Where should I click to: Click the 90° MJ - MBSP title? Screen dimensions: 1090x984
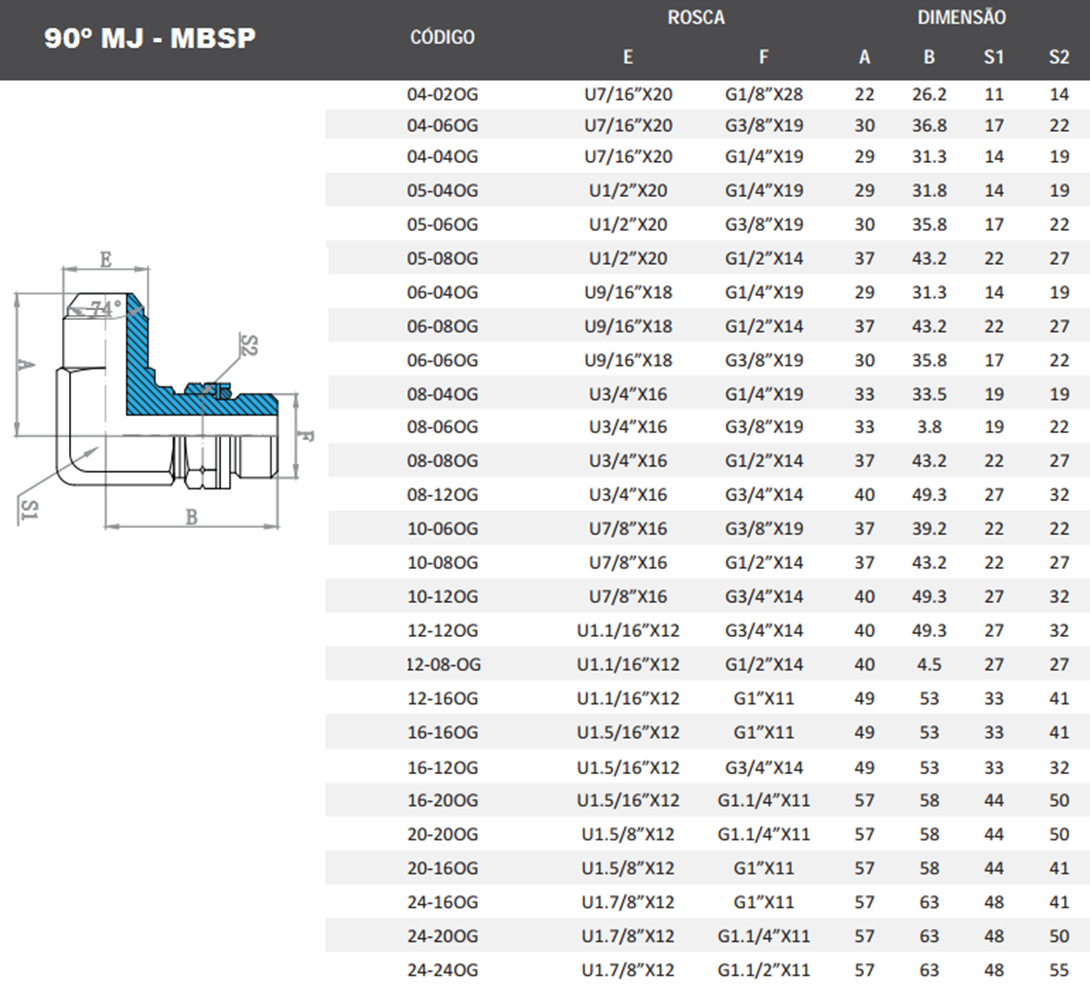[150, 39]
